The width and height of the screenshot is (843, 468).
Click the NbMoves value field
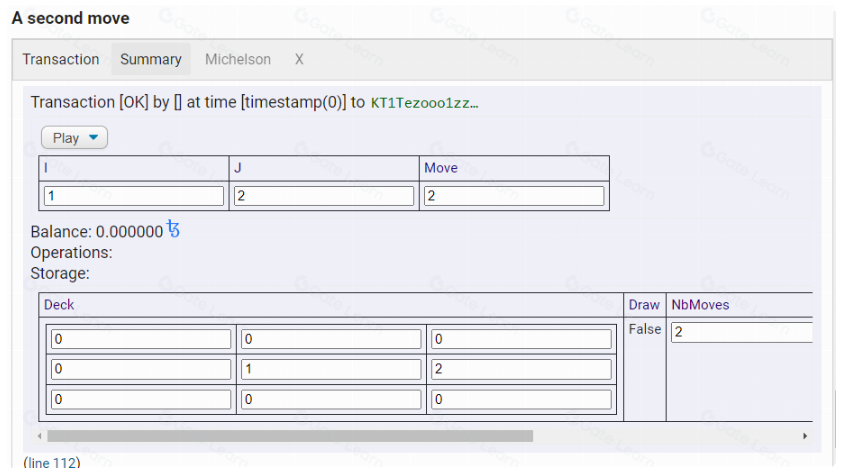742,331
